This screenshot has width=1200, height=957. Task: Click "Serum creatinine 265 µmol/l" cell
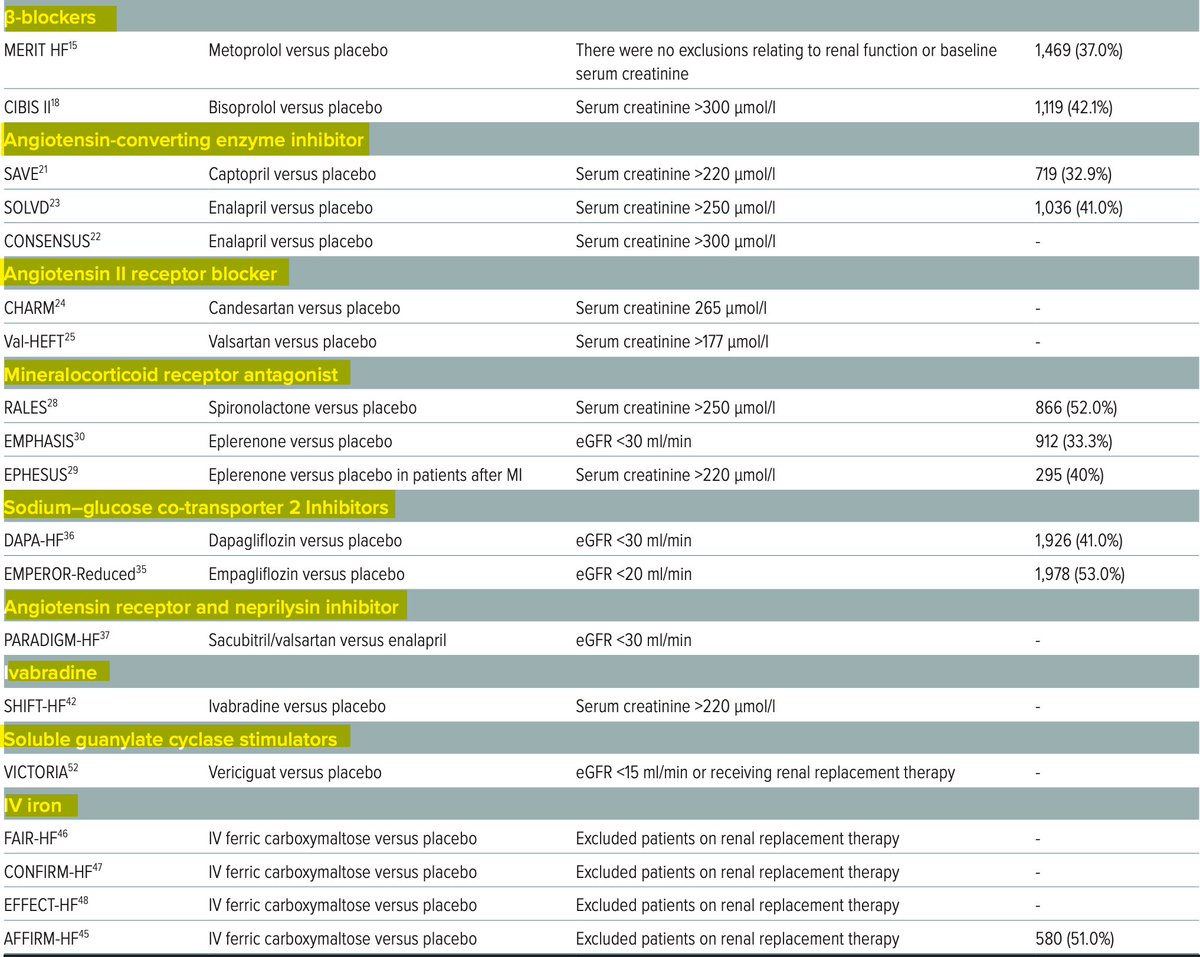tap(669, 309)
